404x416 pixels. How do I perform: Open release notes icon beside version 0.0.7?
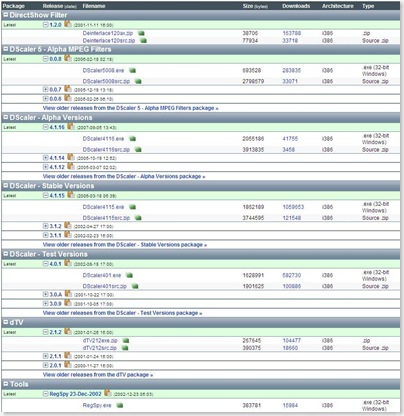(68, 89)
